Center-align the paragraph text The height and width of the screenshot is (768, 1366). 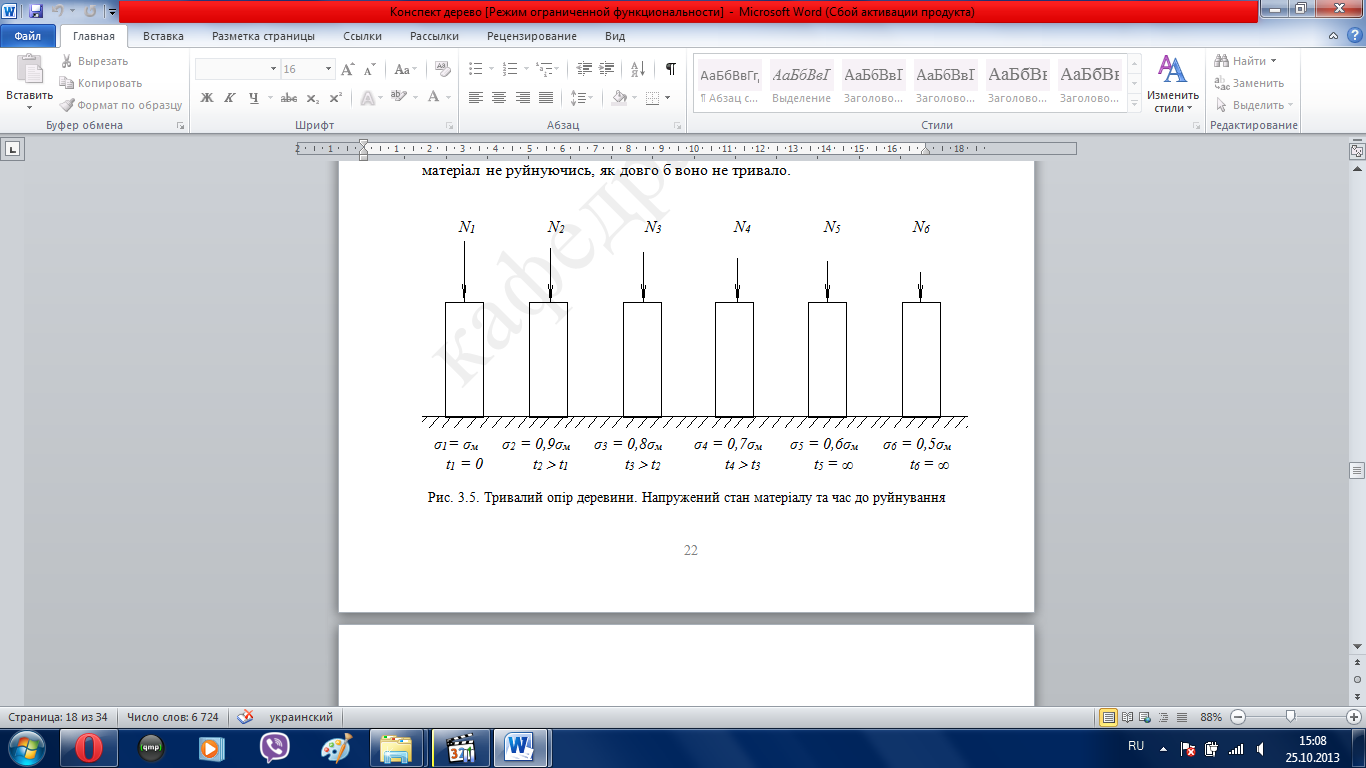[x=499, y=98]
